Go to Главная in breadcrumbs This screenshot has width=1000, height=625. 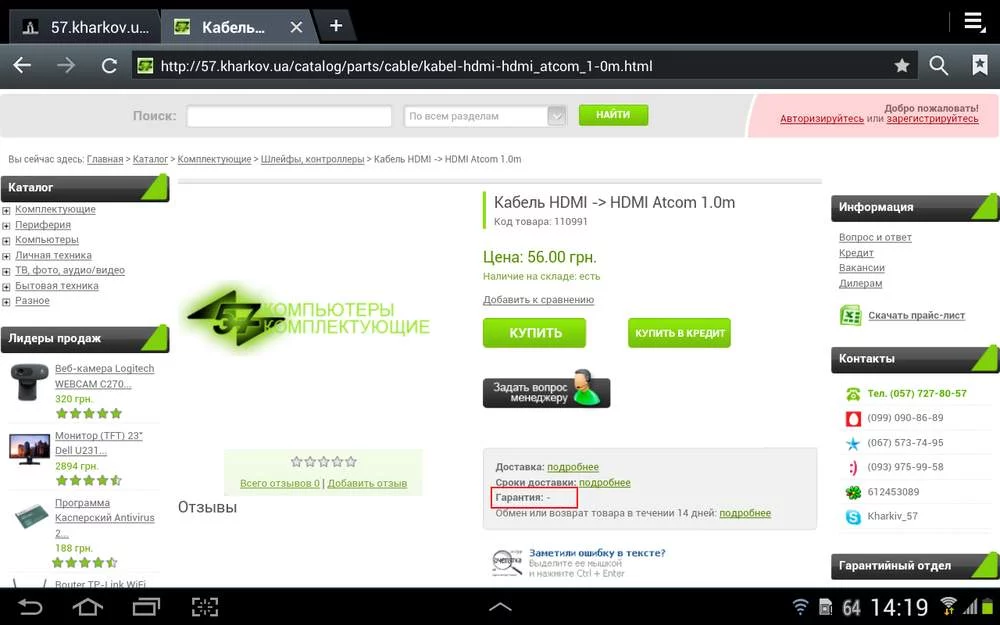[x=105, y=159]
